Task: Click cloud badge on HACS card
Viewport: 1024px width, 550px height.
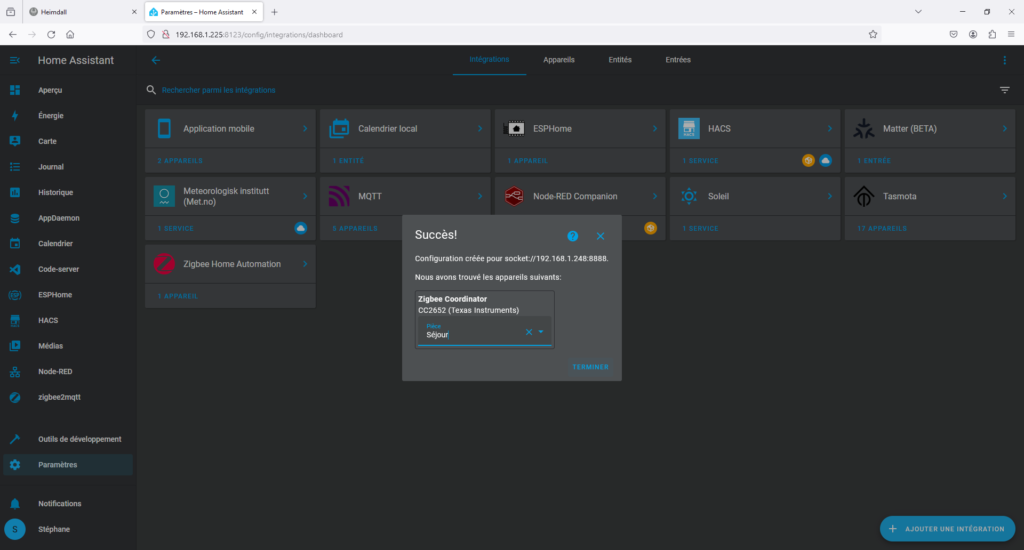Action: [x=825, y=161]
